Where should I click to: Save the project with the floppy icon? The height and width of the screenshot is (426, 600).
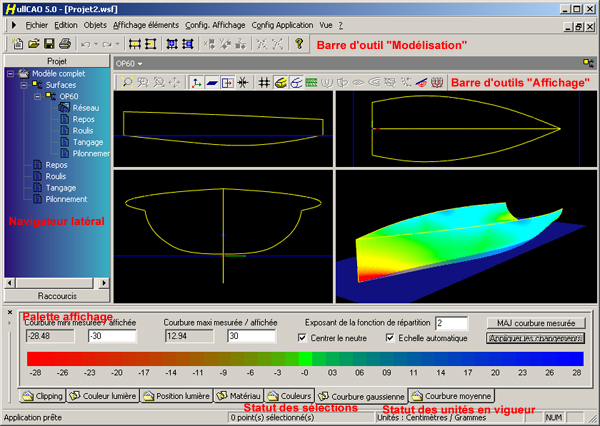click(49, 44)
